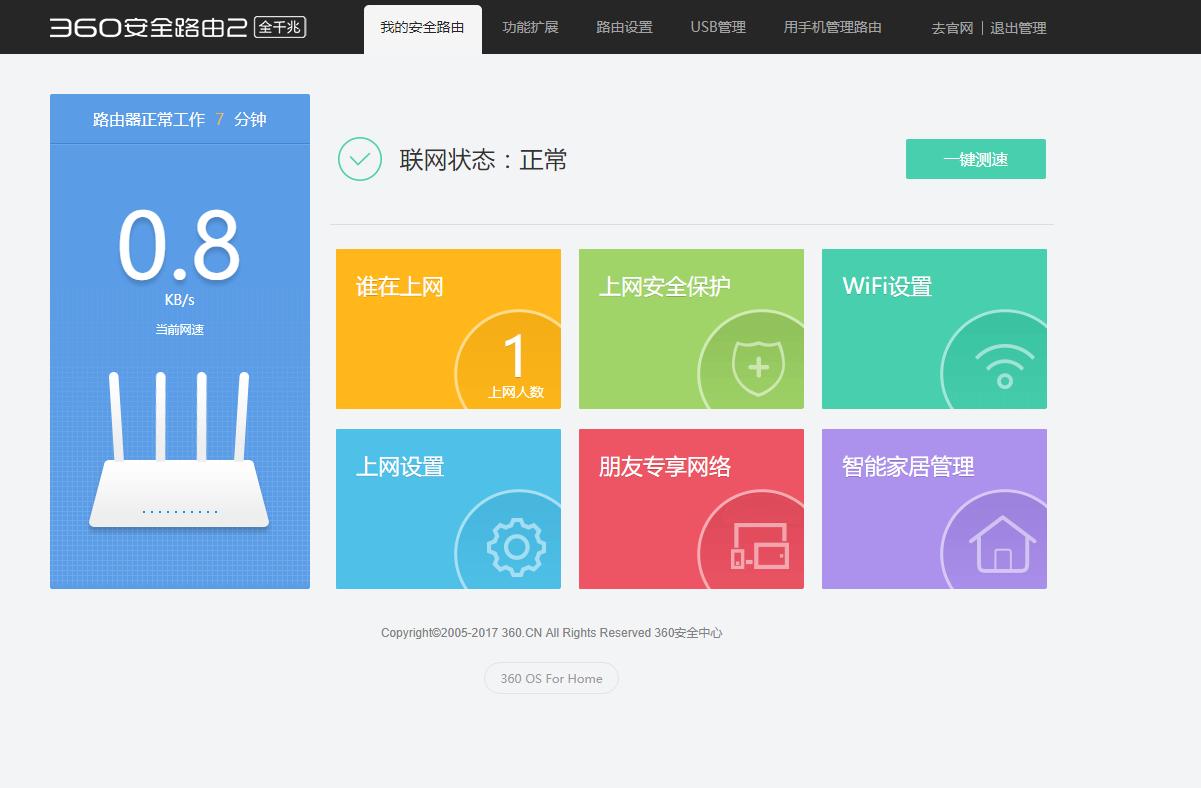1201x788 pixels.
Task: Open the WiFi设置 tile with signal icon
Action: click(933, 328)
